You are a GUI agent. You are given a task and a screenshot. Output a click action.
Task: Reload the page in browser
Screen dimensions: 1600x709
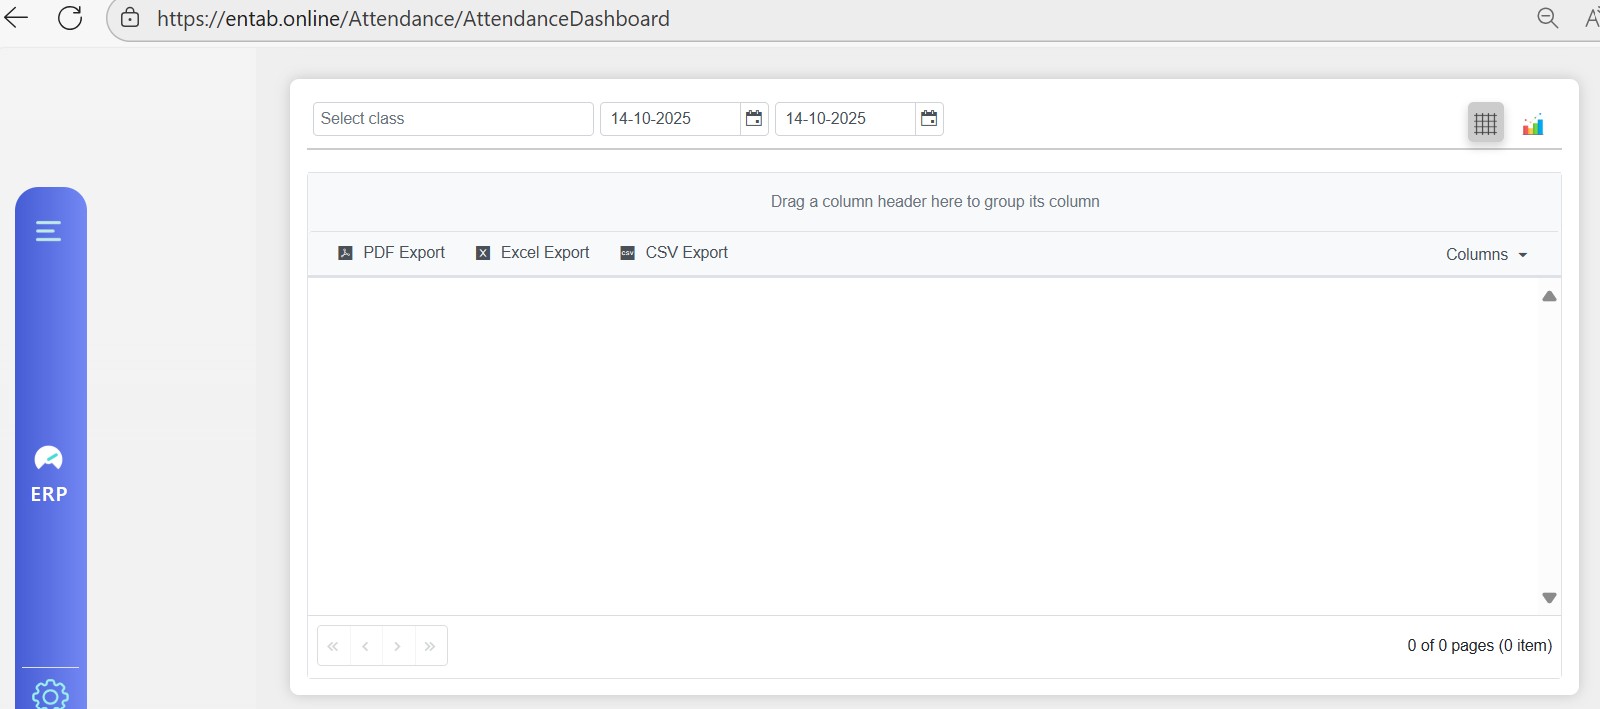click(x=70, y=18)
